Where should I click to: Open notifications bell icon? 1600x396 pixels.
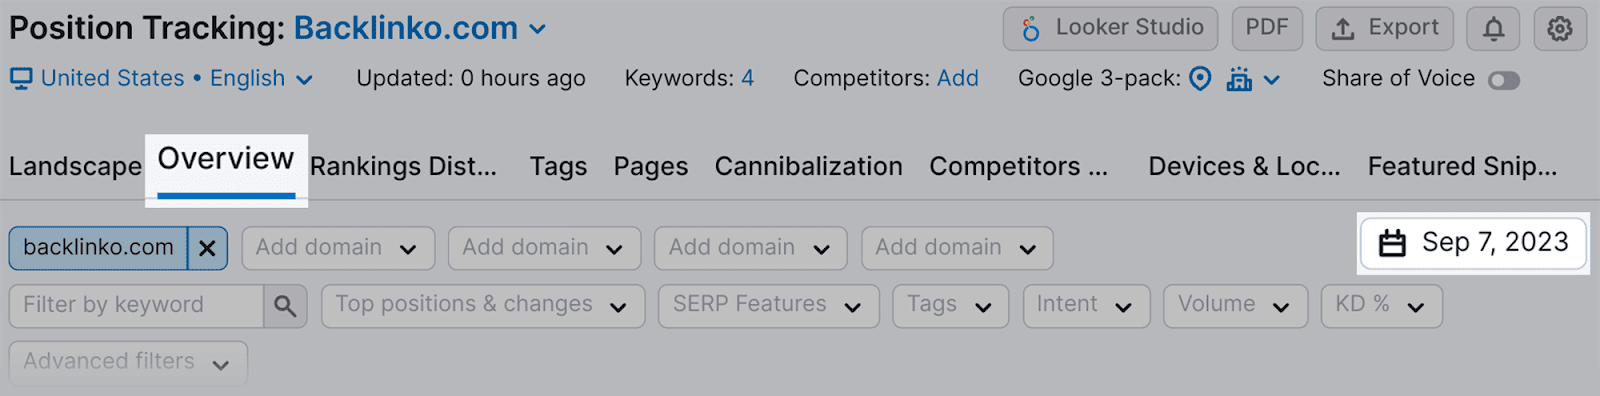point(1493,29)
